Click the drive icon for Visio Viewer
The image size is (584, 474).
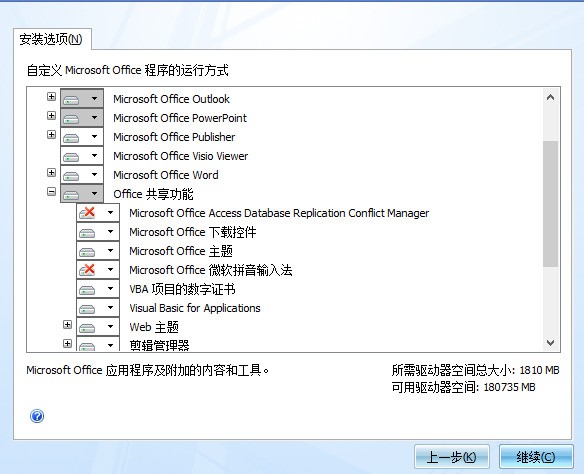coord(71,157)
